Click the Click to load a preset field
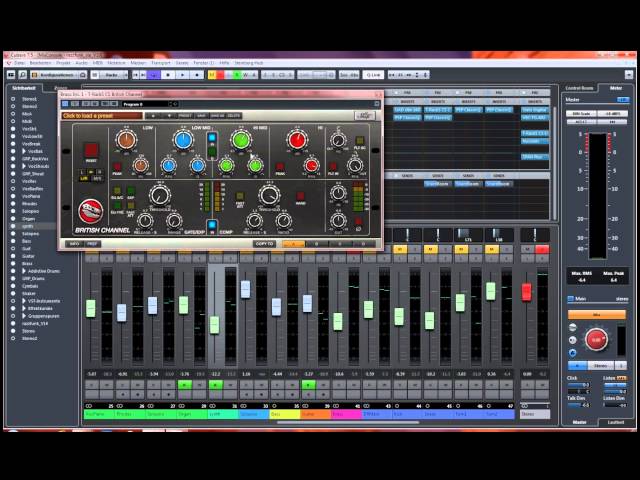This screenshot has height=480, width=640. point(102,116)
